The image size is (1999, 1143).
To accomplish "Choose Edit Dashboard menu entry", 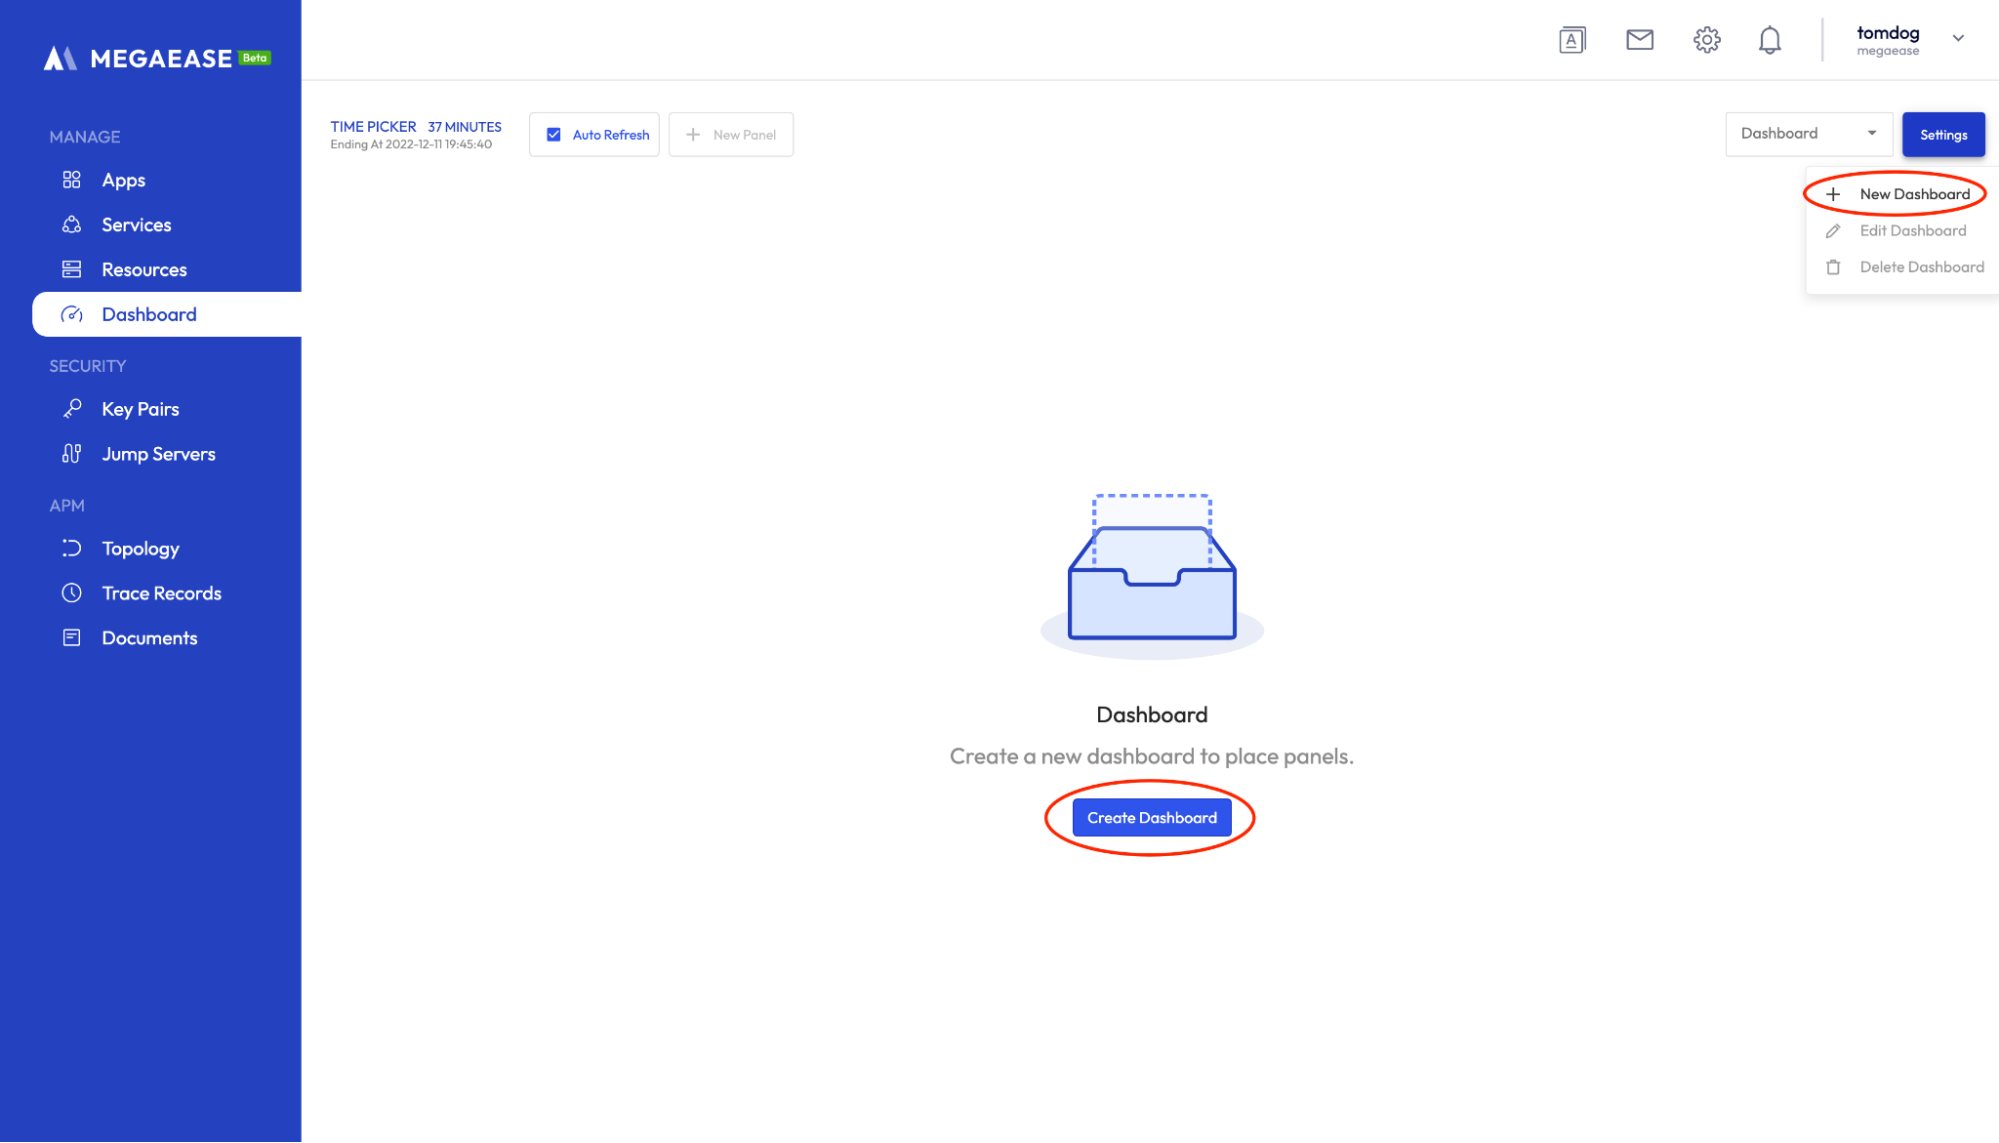I will coord(1912,231).
